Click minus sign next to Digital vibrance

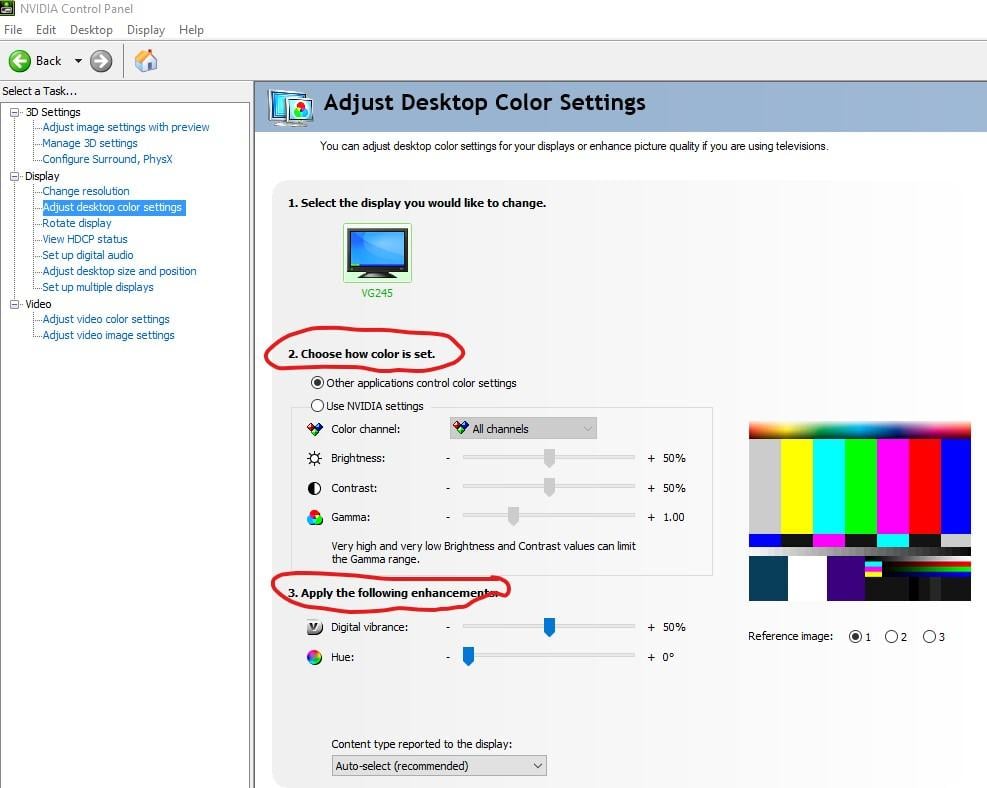click(x=448, y=628)
